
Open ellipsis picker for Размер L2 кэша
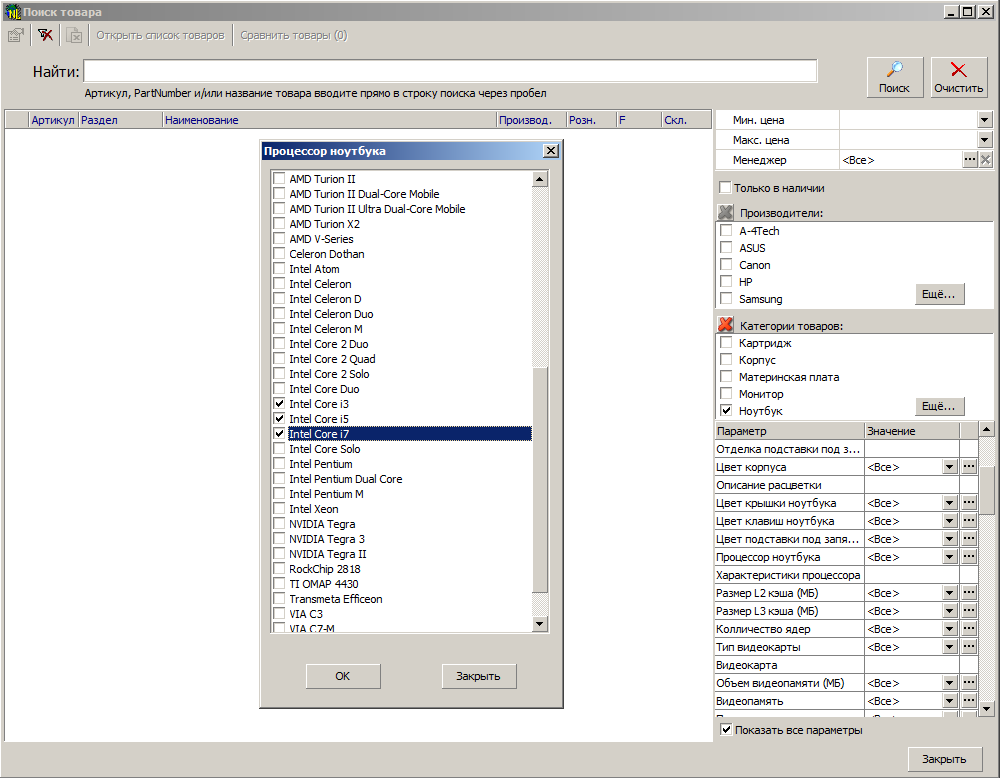pyautogui.click(x=969, y=592)
